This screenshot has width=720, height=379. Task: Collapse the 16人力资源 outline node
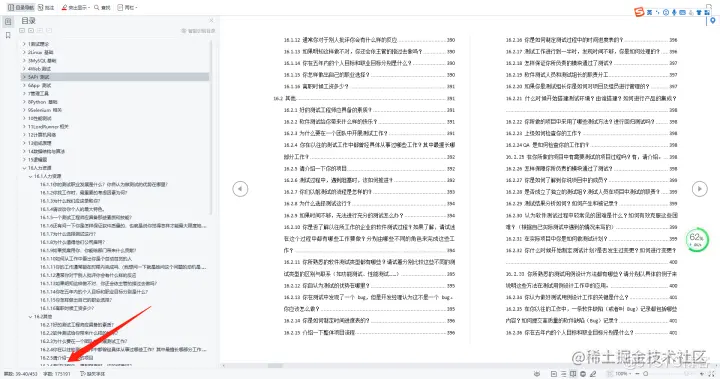[x=24, y=168]
